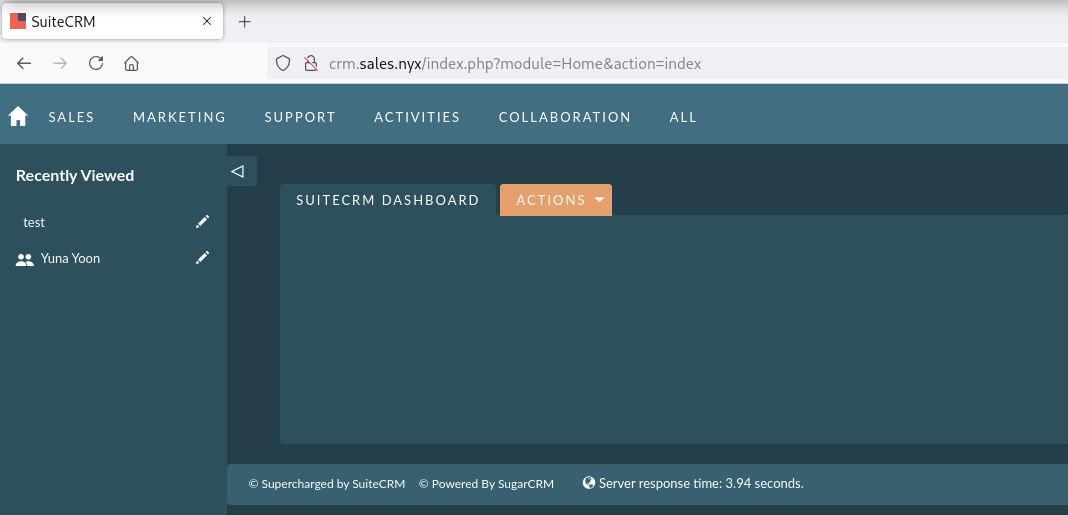Open a new browser tab
The height and width of the screenshot is (515, 1068).
click(244, 21)
